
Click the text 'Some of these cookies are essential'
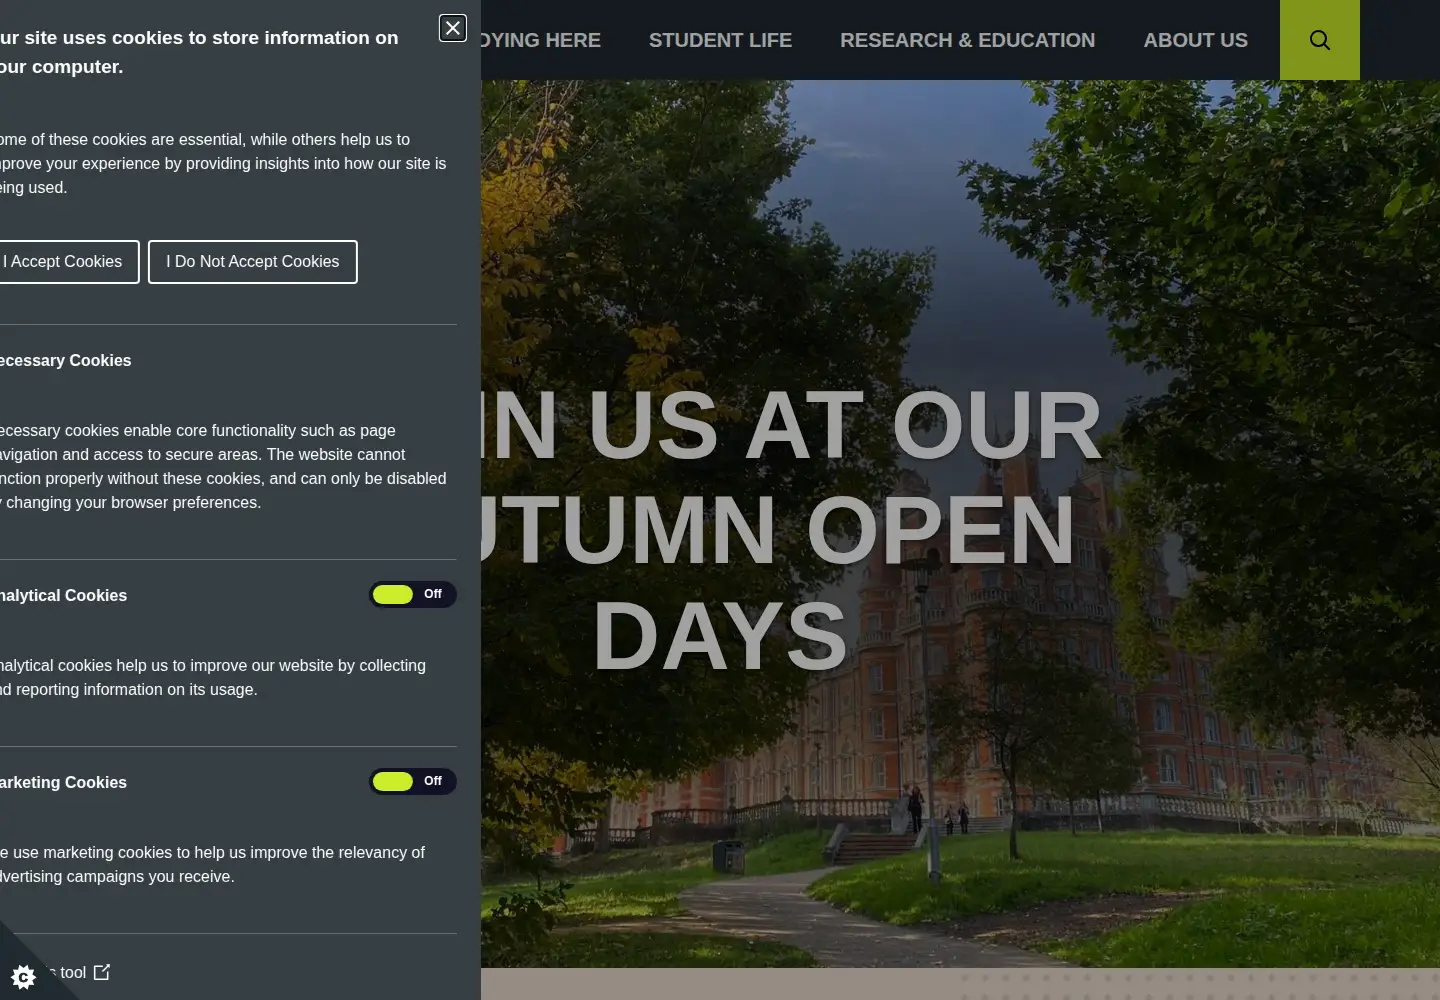point(121,140)
